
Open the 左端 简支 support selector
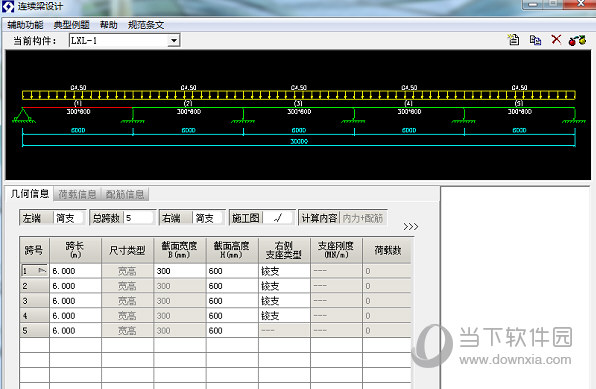[x=69, y=218]
